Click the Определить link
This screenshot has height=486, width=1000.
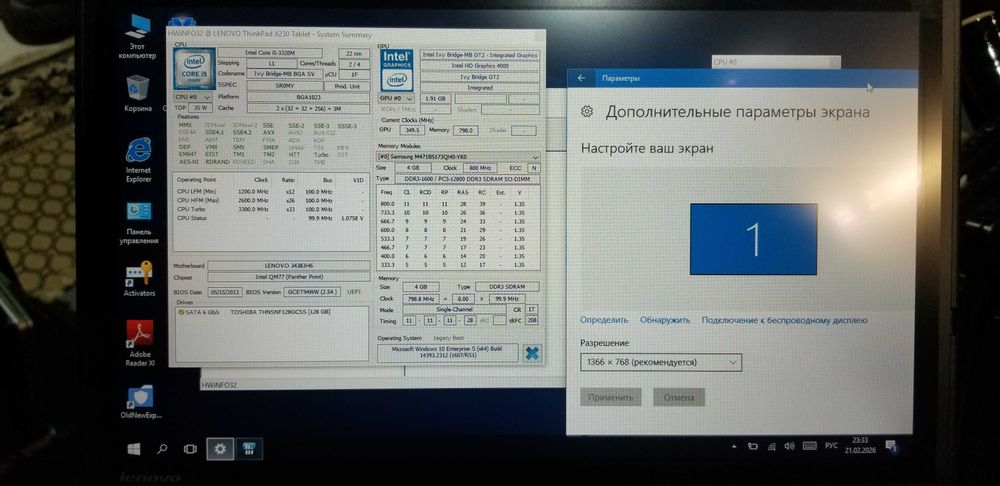[604, 320]
